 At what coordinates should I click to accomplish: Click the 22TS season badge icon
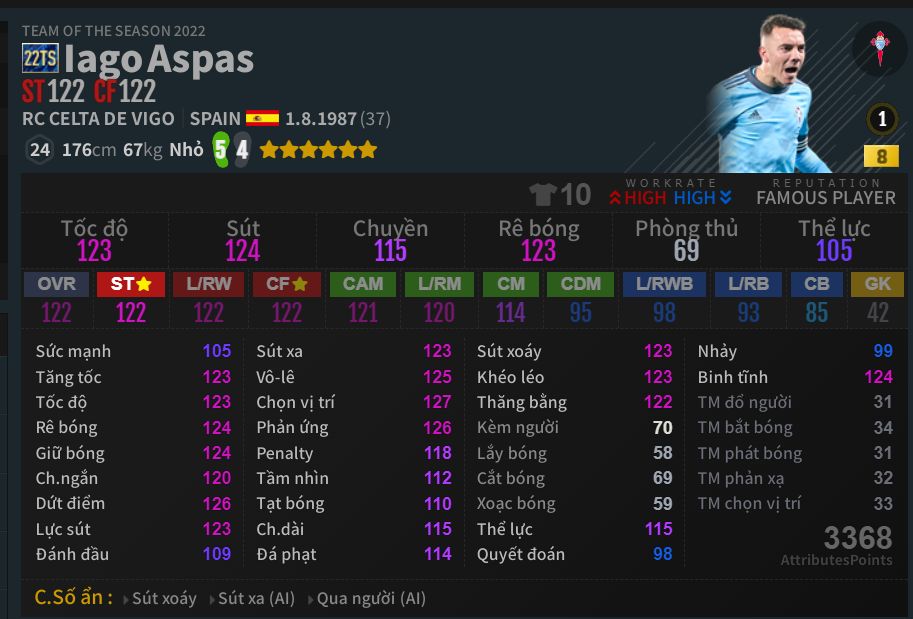[x=40, y=59]
